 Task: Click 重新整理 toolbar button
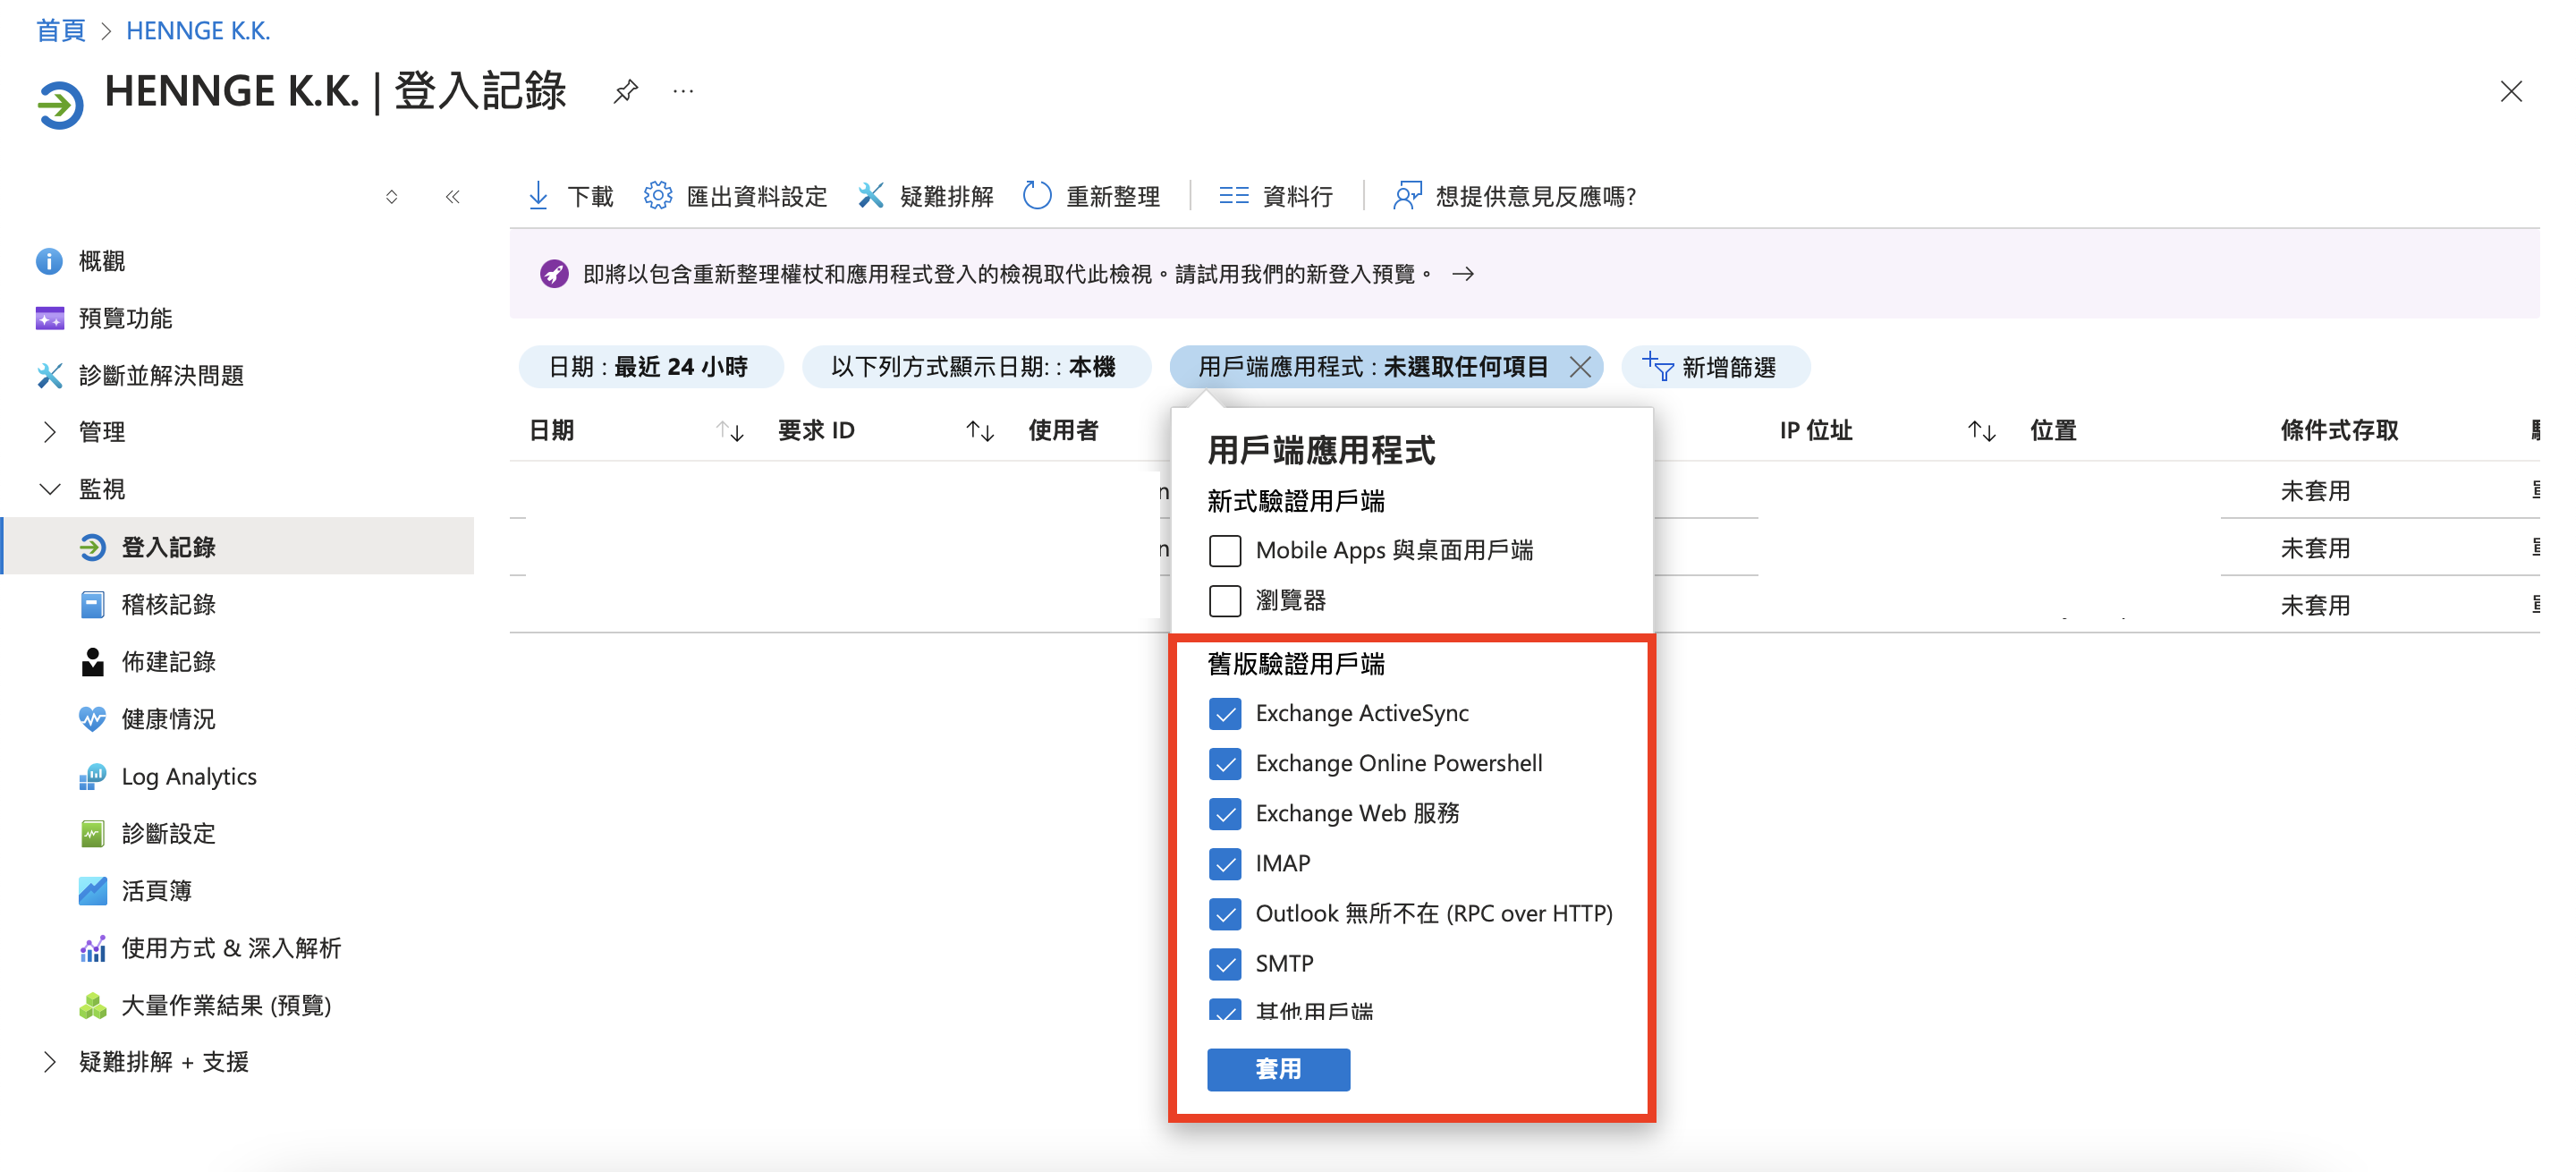pyautogui.click(x=1091, y=196)
